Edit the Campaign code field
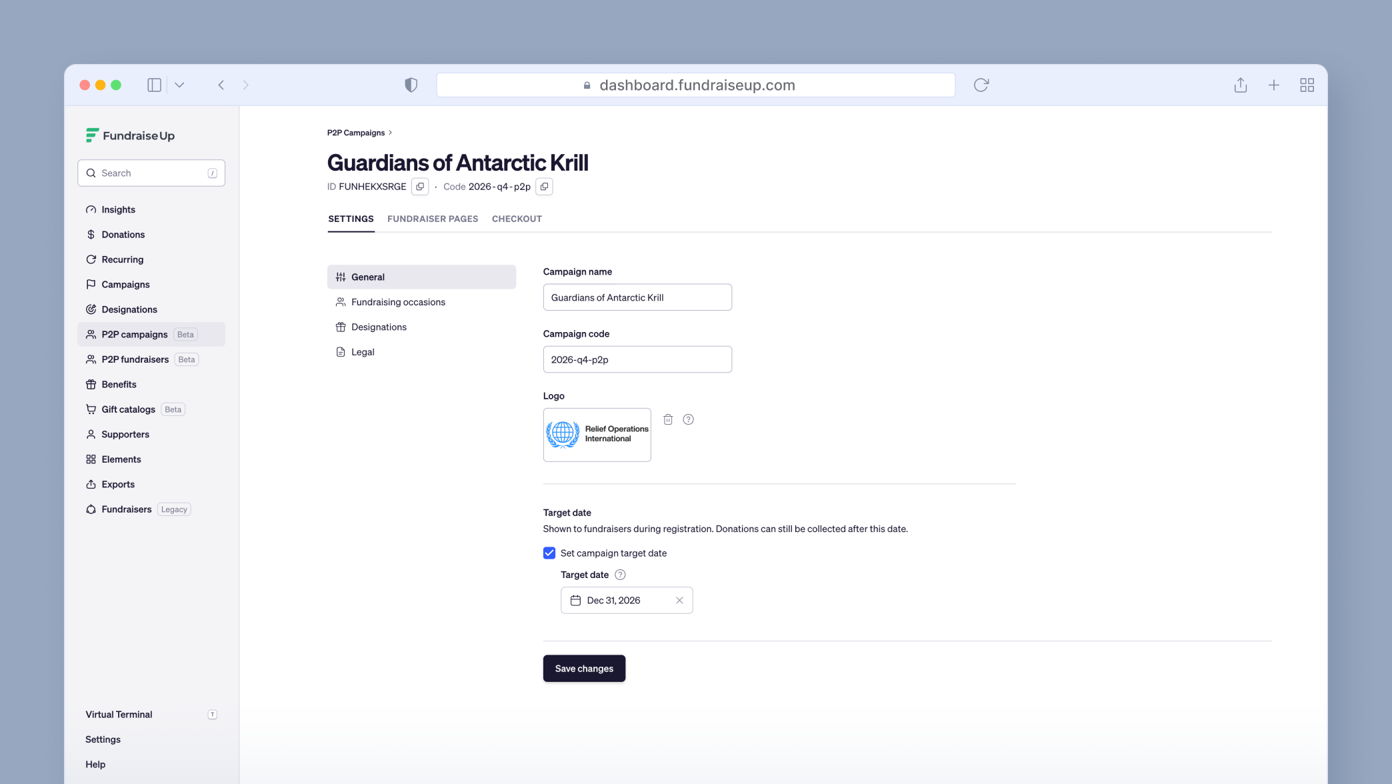1392x784 pixels. 637,359
